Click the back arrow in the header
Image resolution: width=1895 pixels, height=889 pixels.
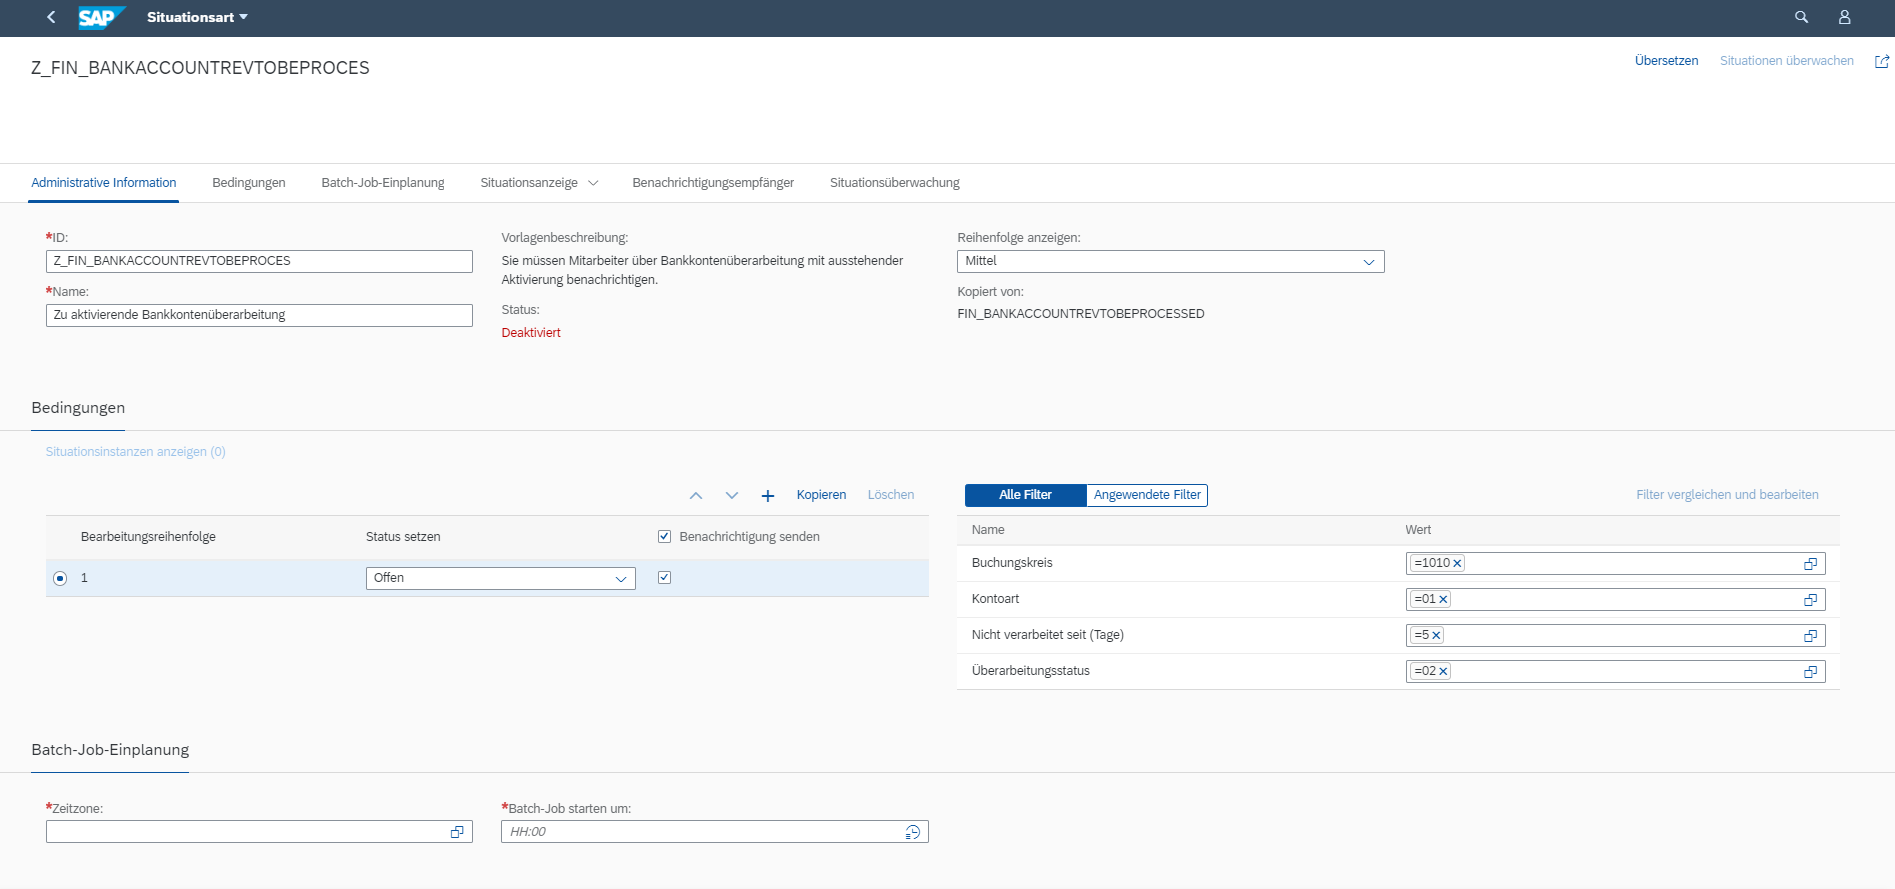tap(51, 17)
